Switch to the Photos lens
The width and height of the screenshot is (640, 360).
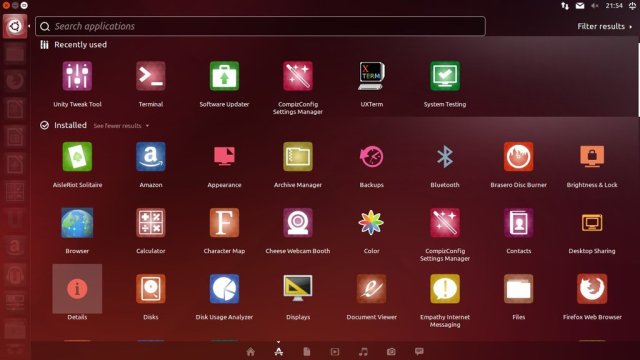tap(391, 351)
